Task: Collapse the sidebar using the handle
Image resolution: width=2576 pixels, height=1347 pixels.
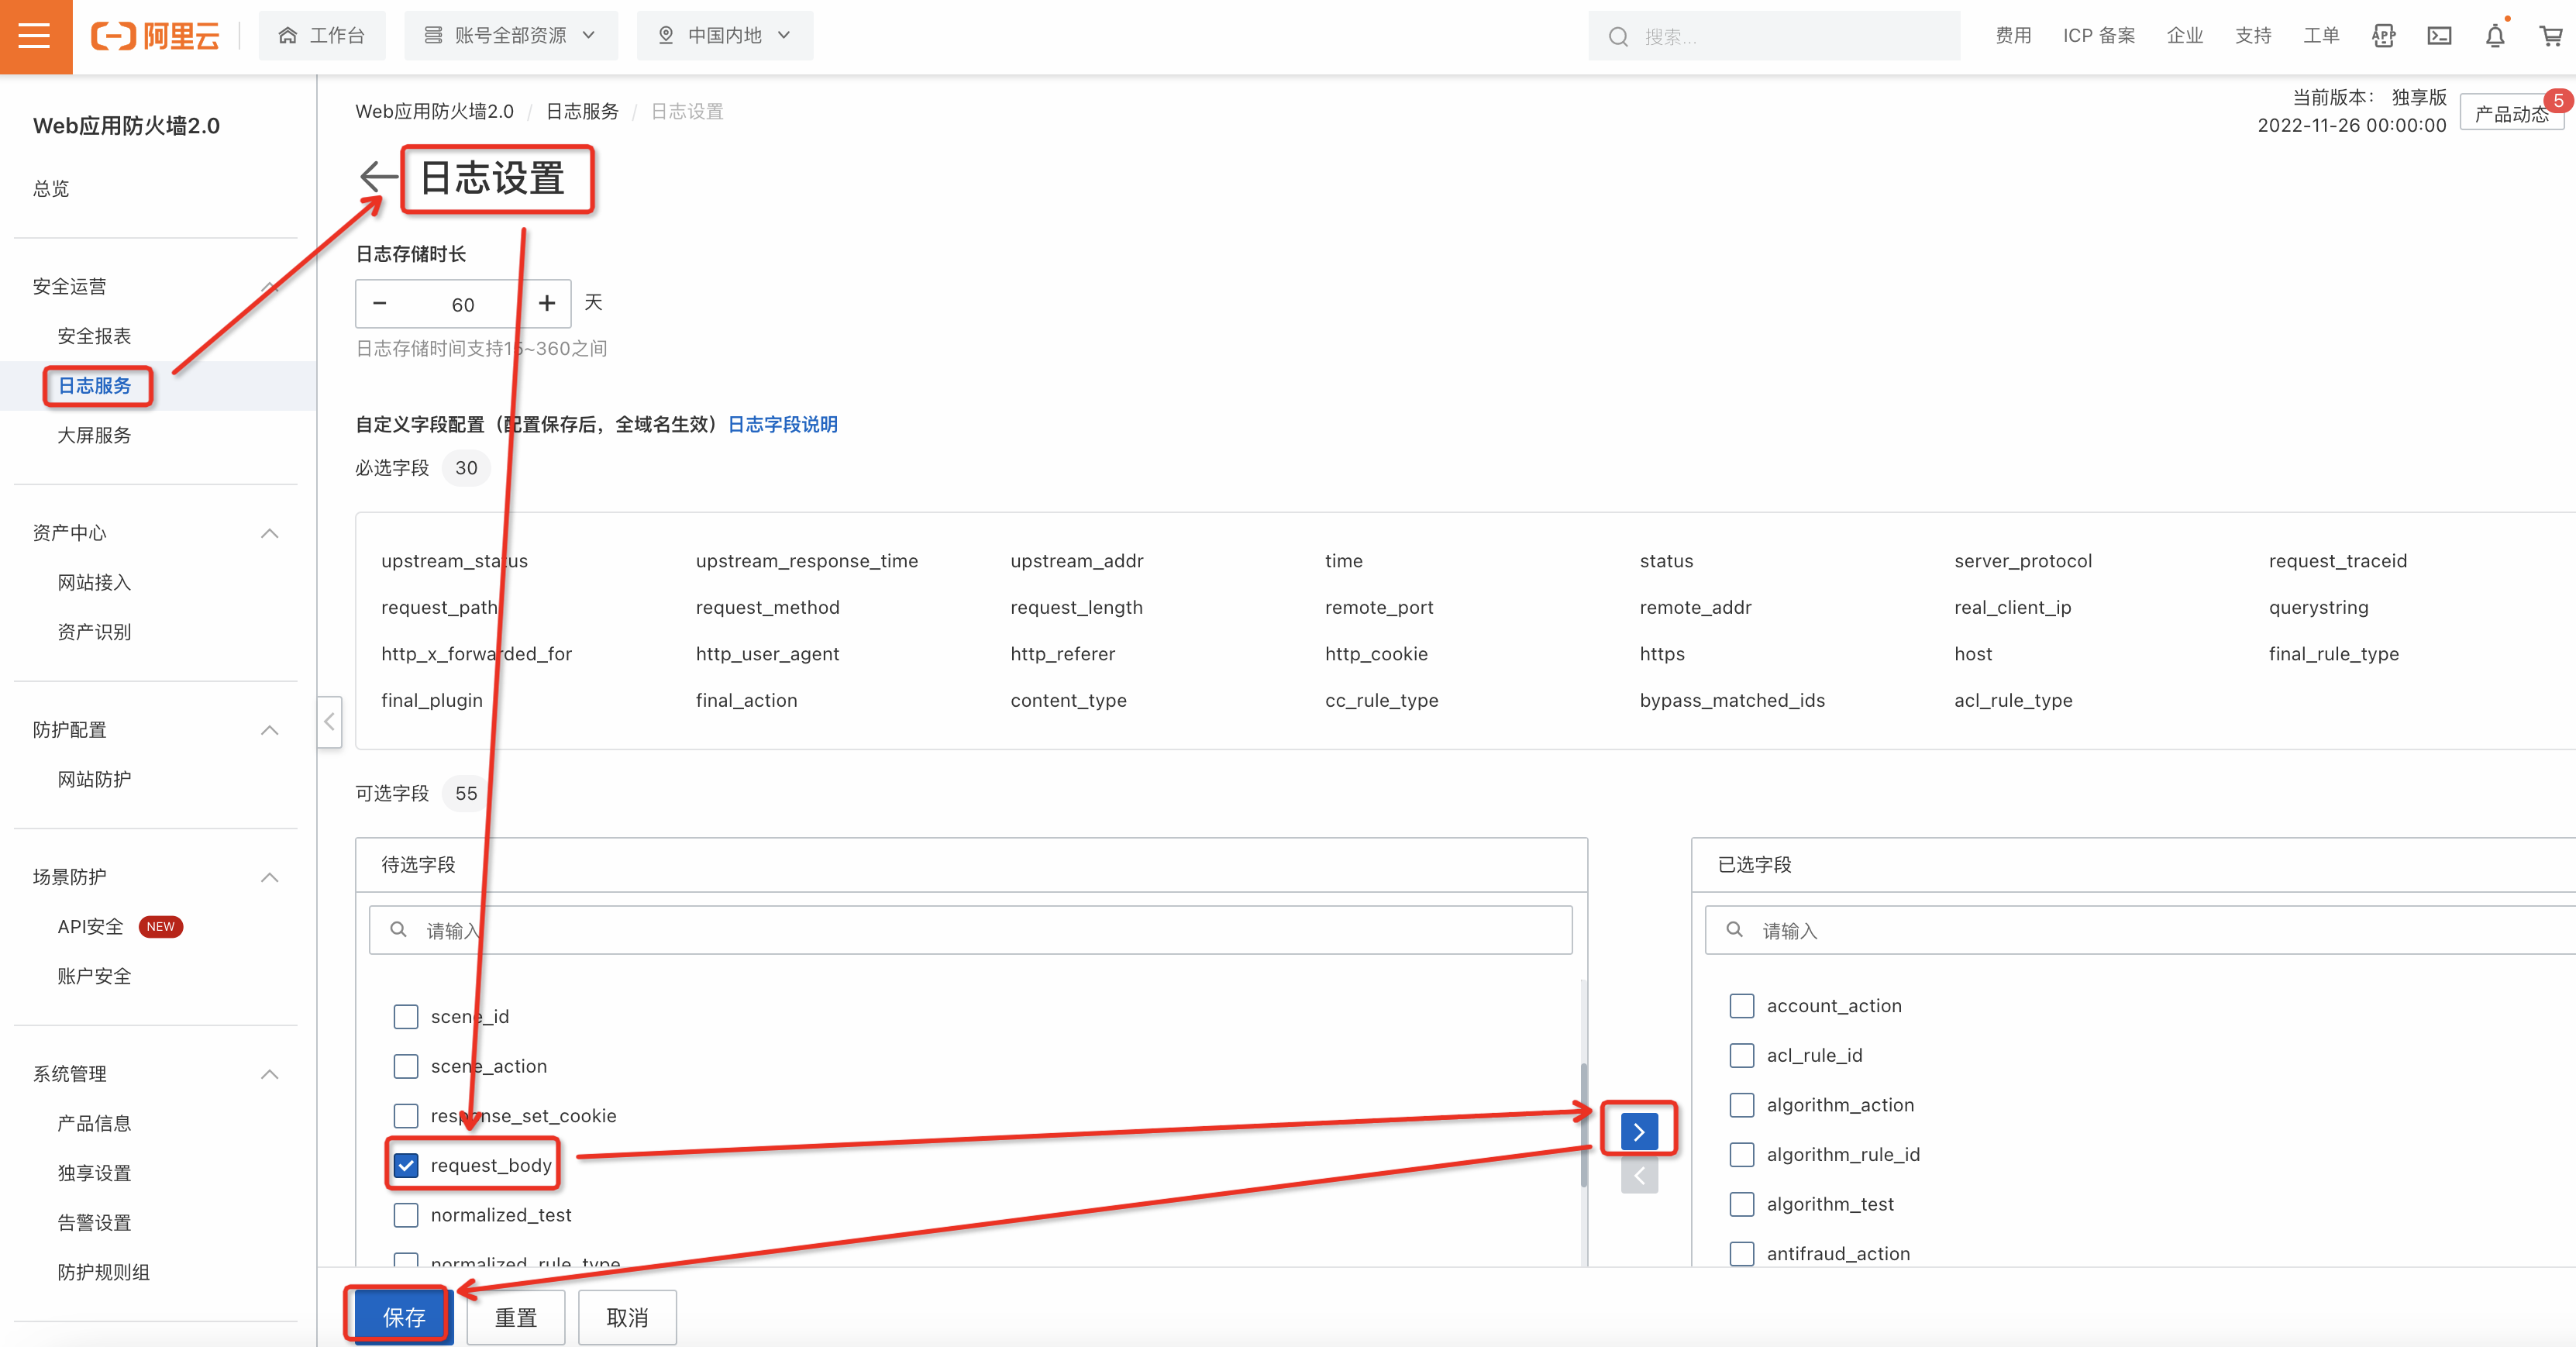Action: pyautogui.click(x=329, y=721)
